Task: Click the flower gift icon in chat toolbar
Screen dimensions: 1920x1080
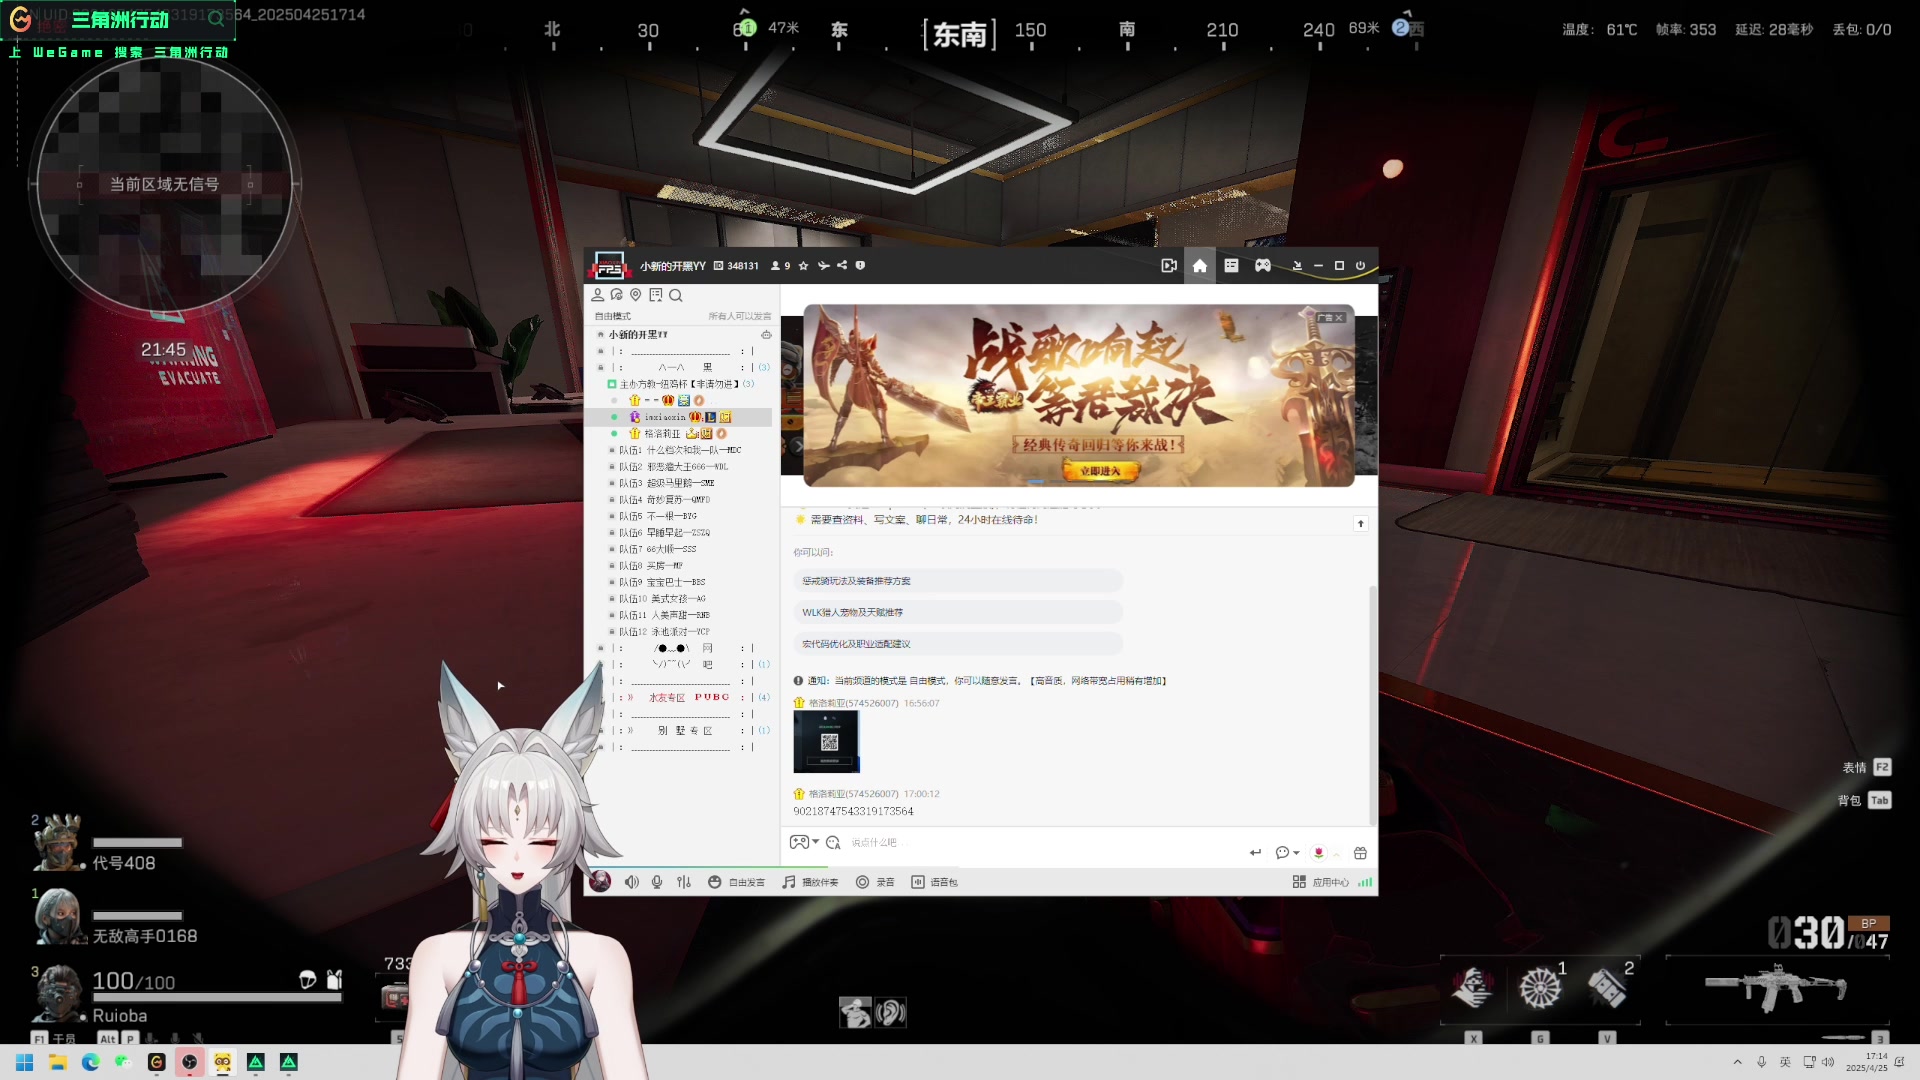Action: (1319, 853)
